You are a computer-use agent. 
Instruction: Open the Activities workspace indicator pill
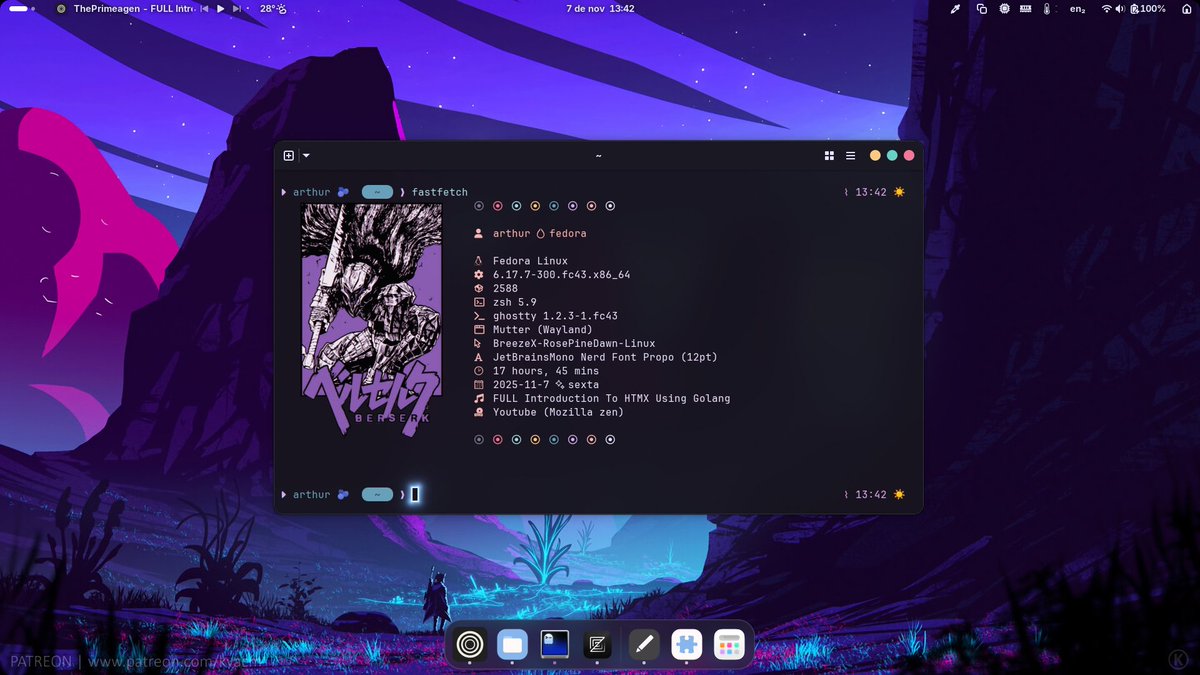pos(23,8)
